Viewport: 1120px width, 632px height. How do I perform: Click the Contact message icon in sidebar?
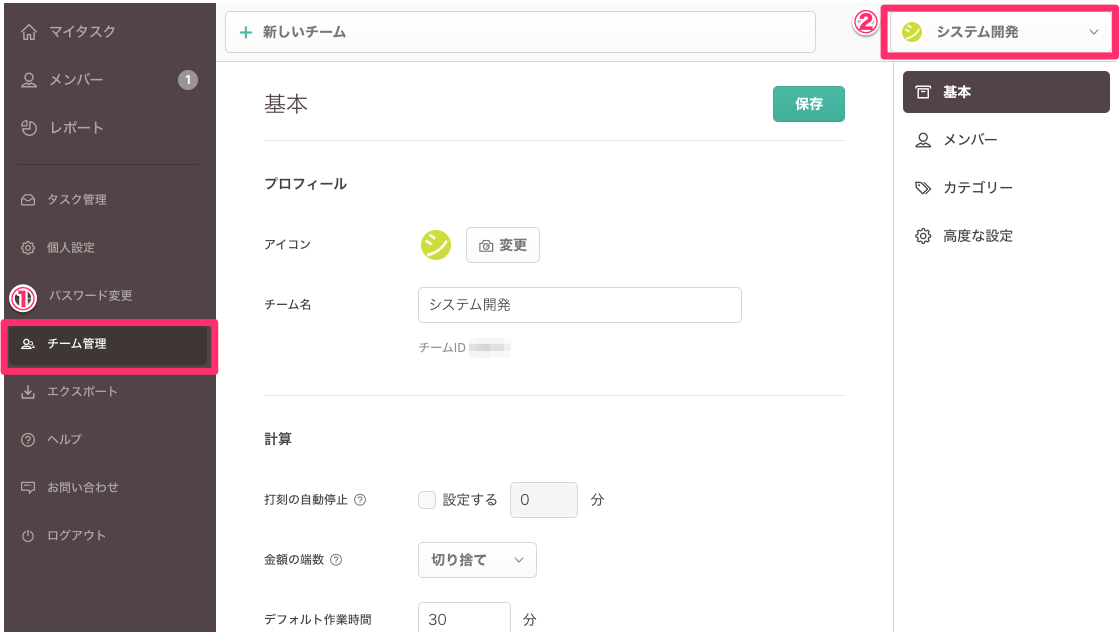pos(28,488)
